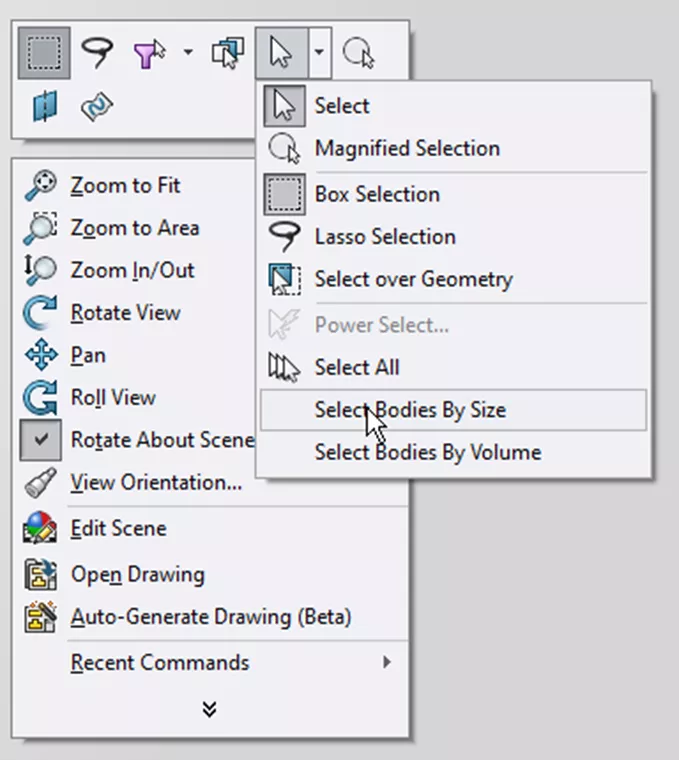679x760 pixels.
Task: Click the Rotate View icon
Action: tap(41, 313)
